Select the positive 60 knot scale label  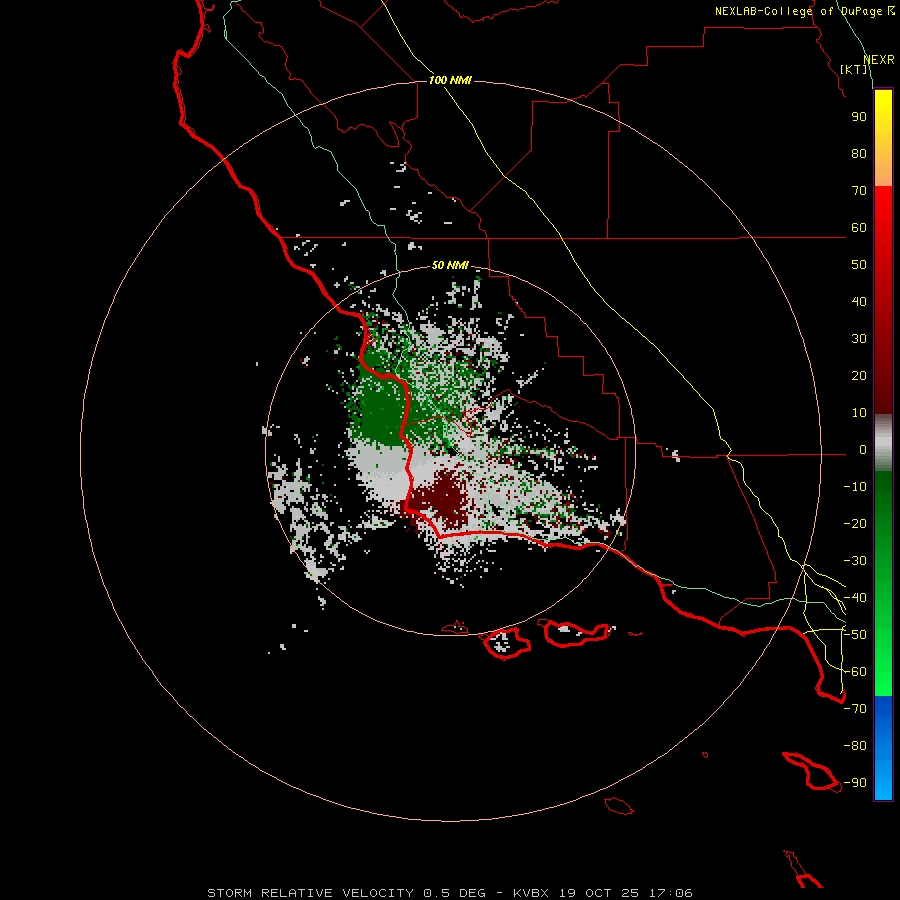pos(859,228)
